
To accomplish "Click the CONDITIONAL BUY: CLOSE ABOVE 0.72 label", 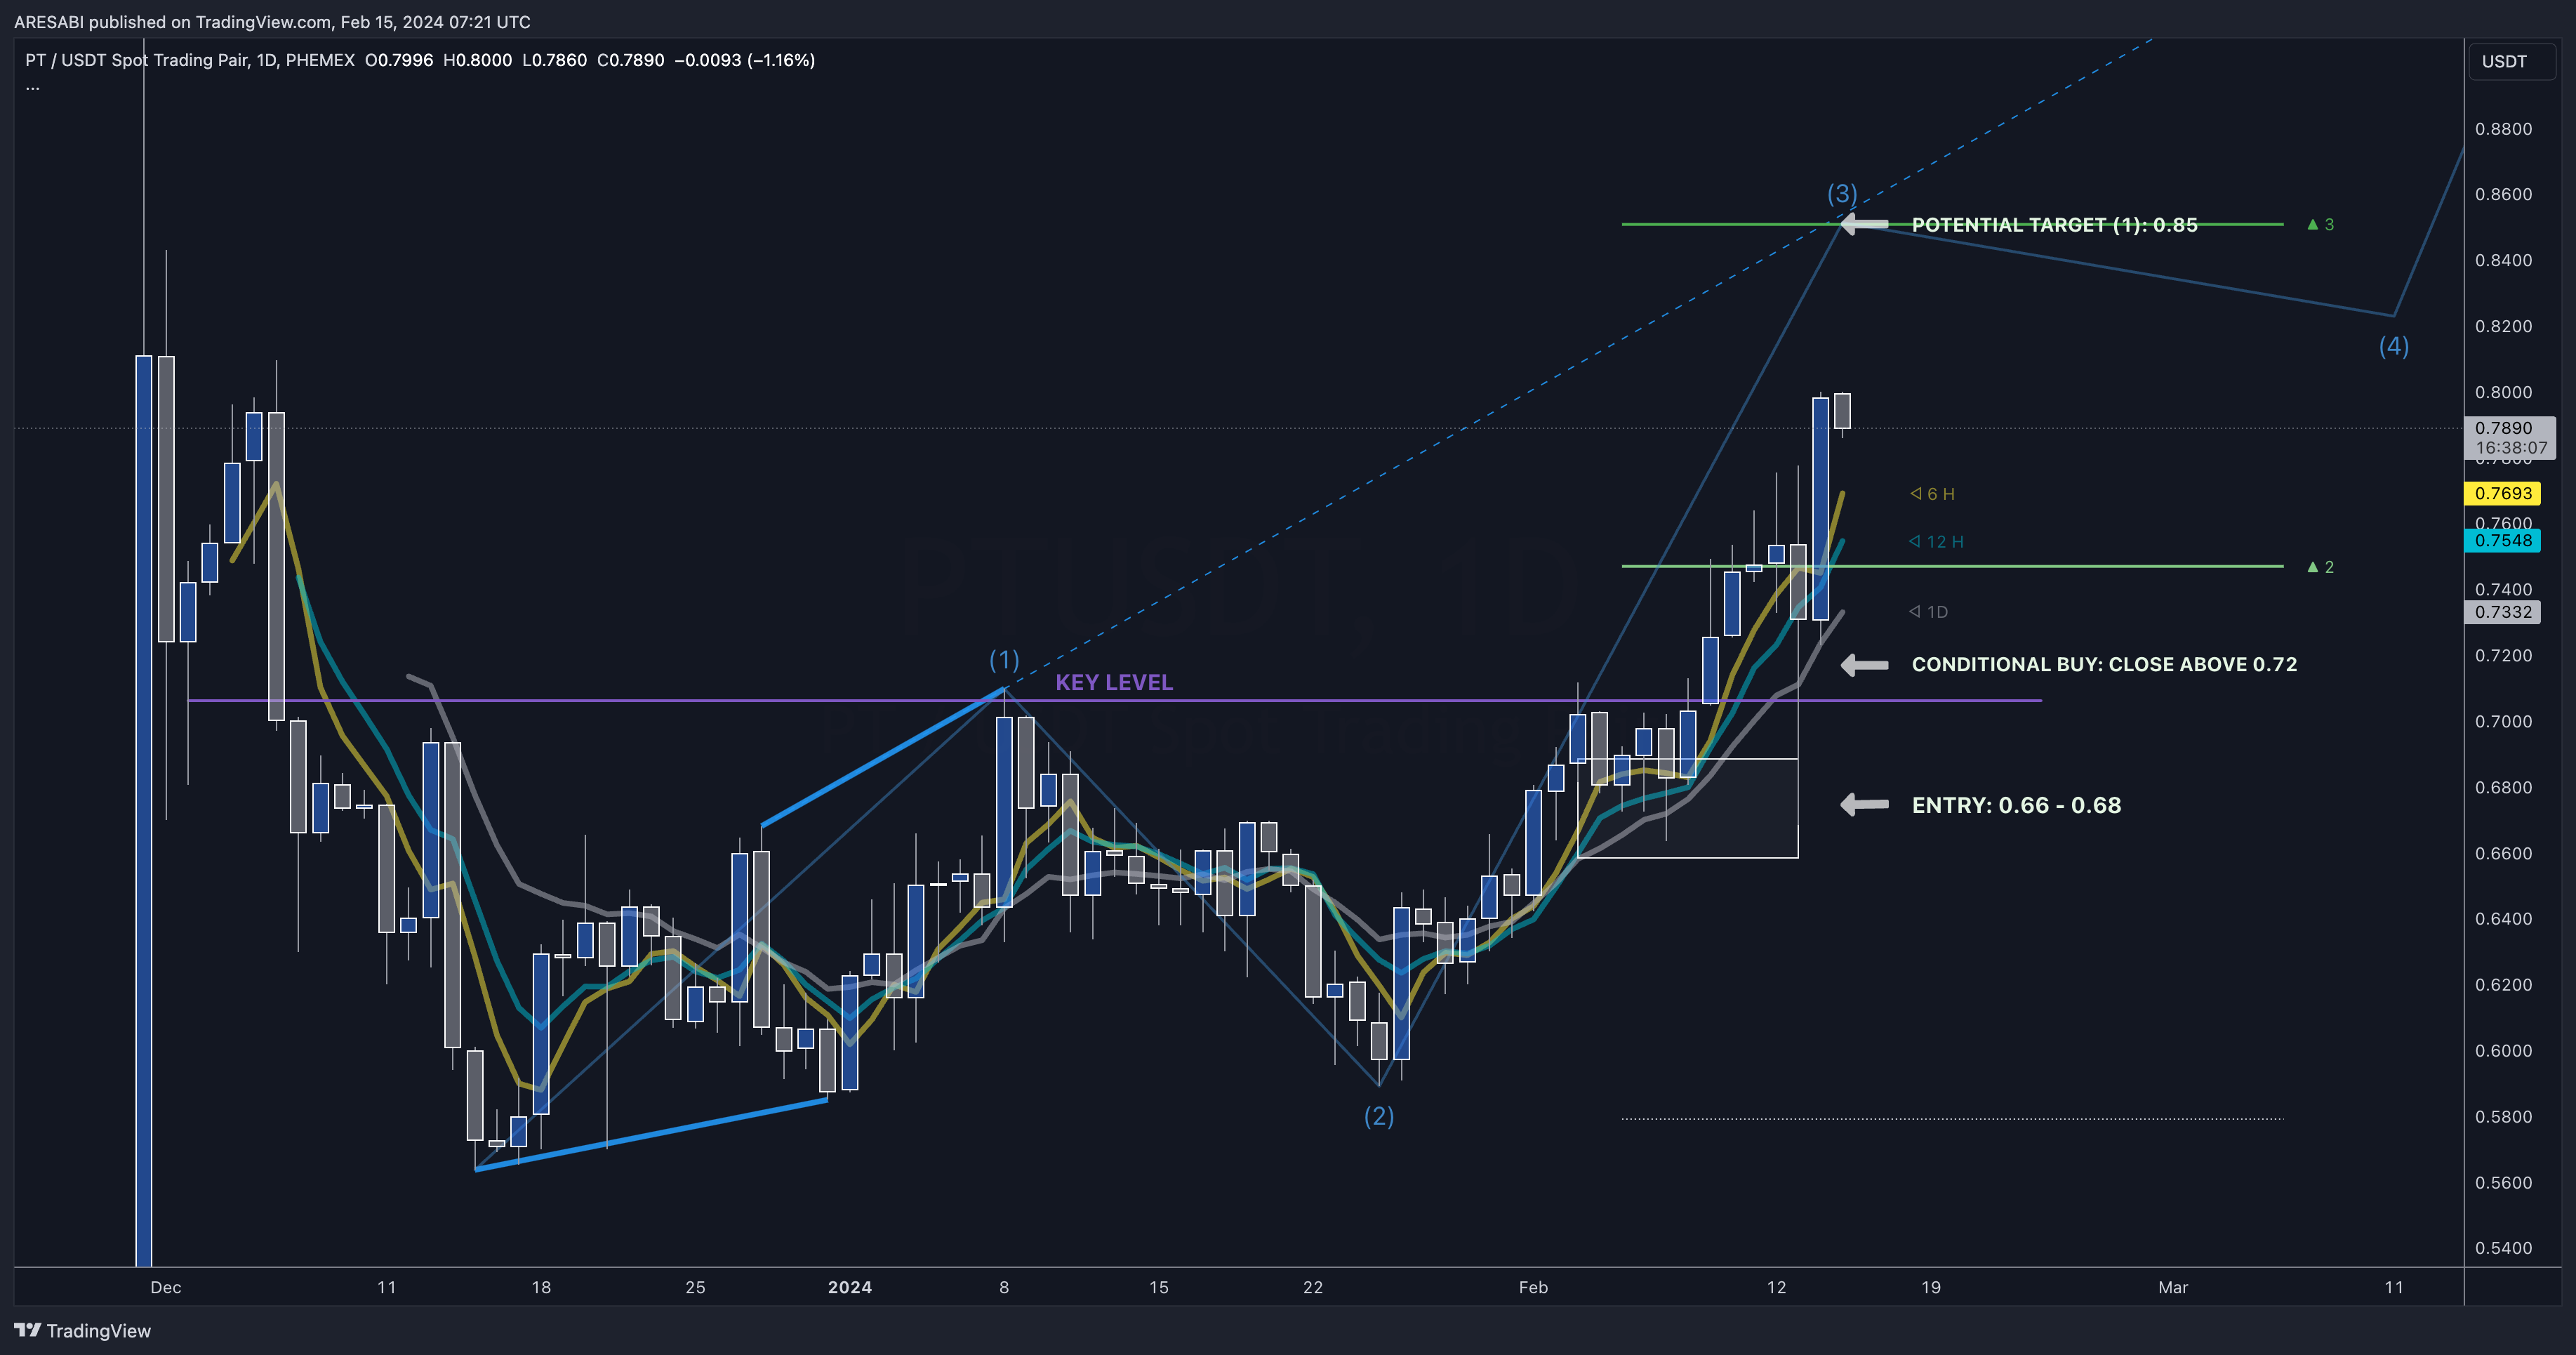I will [x=2104, y=664].
